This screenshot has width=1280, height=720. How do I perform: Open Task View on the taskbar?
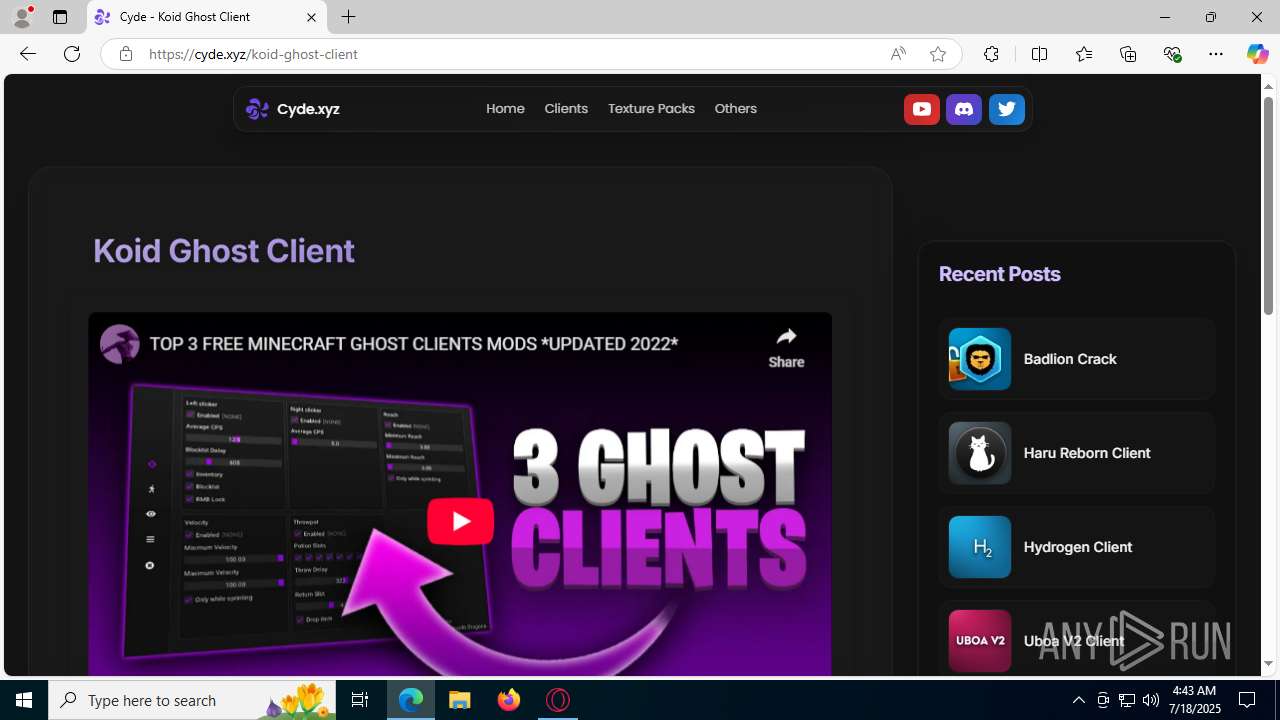pos(360,700)
